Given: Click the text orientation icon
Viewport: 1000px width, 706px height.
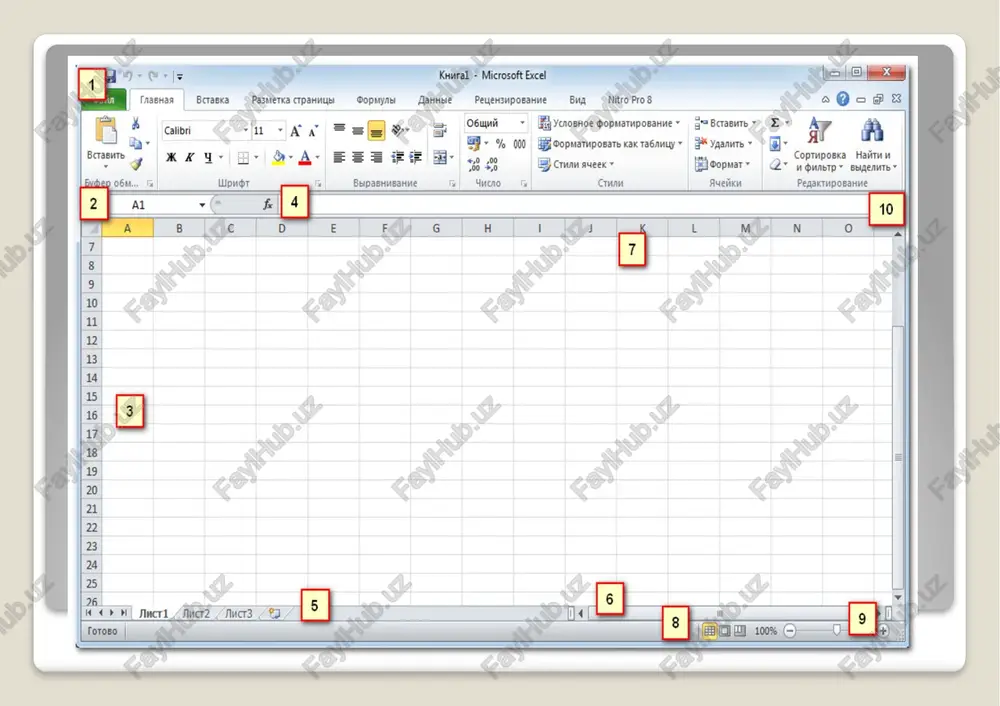Looking at the screenshot, I should [x=397, y=130].
